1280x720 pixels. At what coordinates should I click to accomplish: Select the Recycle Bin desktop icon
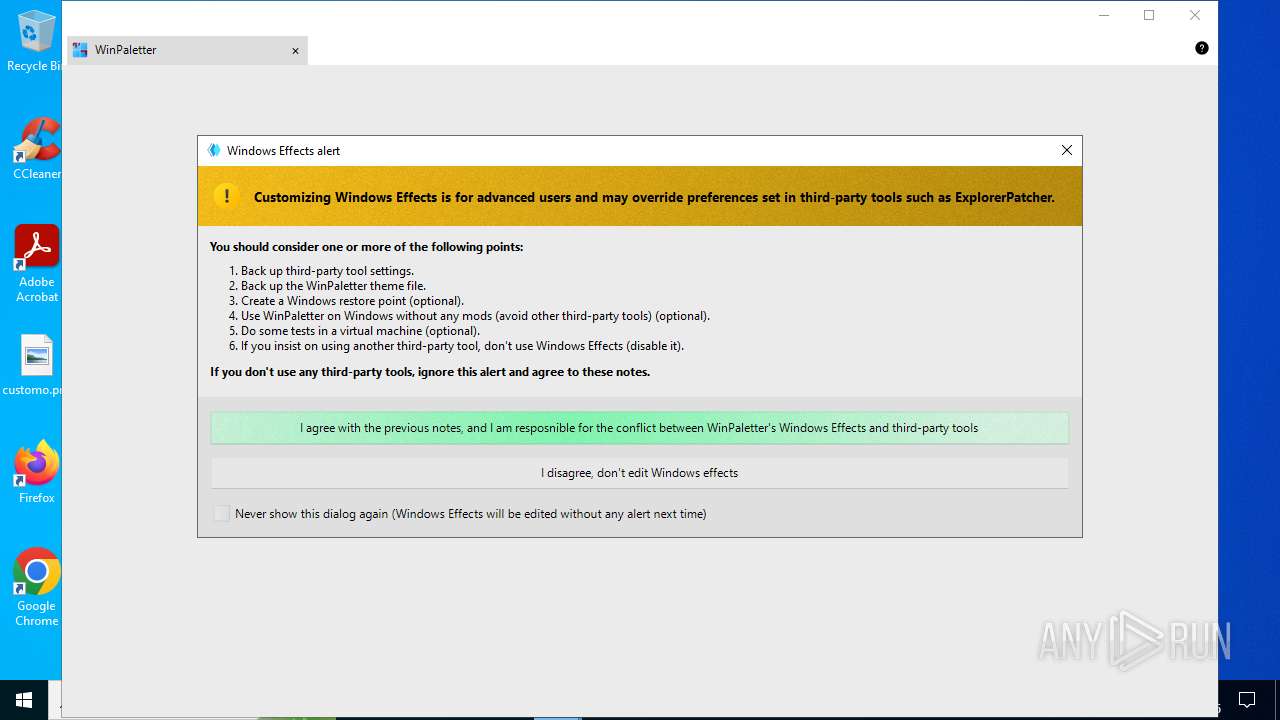tap(35, 40)
